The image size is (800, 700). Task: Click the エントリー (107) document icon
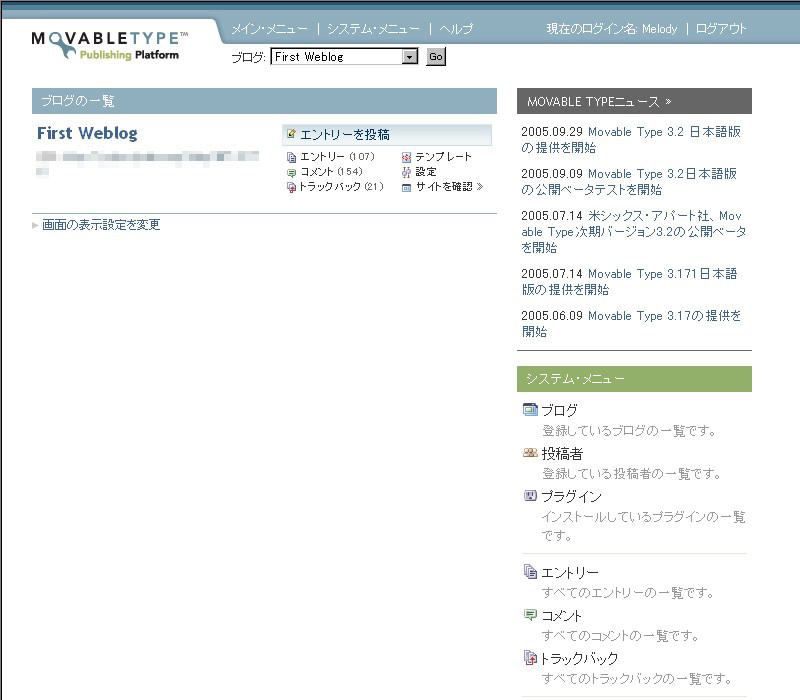291,157
